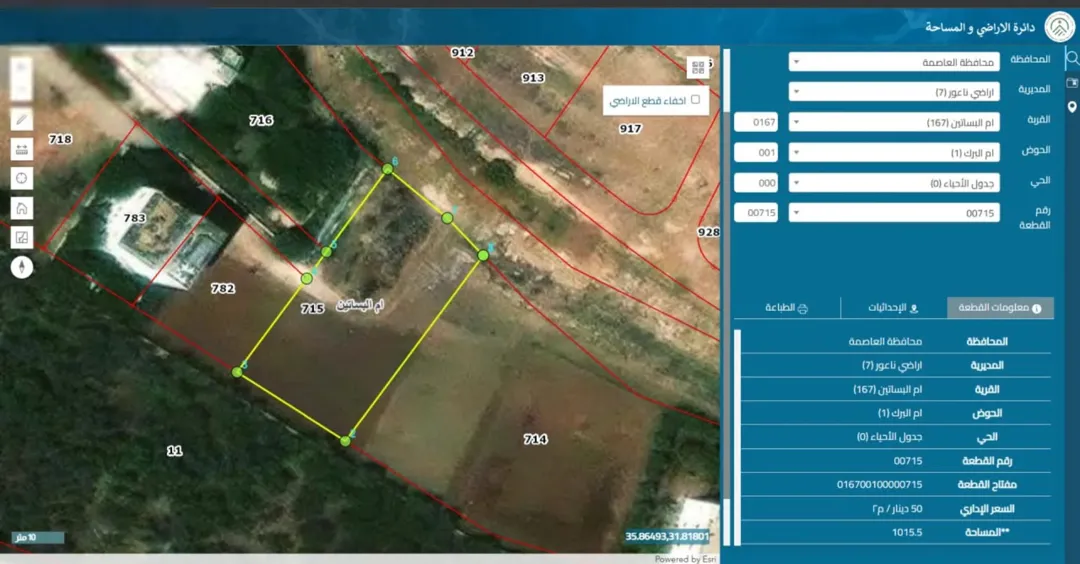Select معلومات القطعة tab
The height and width of the screenshot is (564, 1080).
click(x=1000, y=308)
